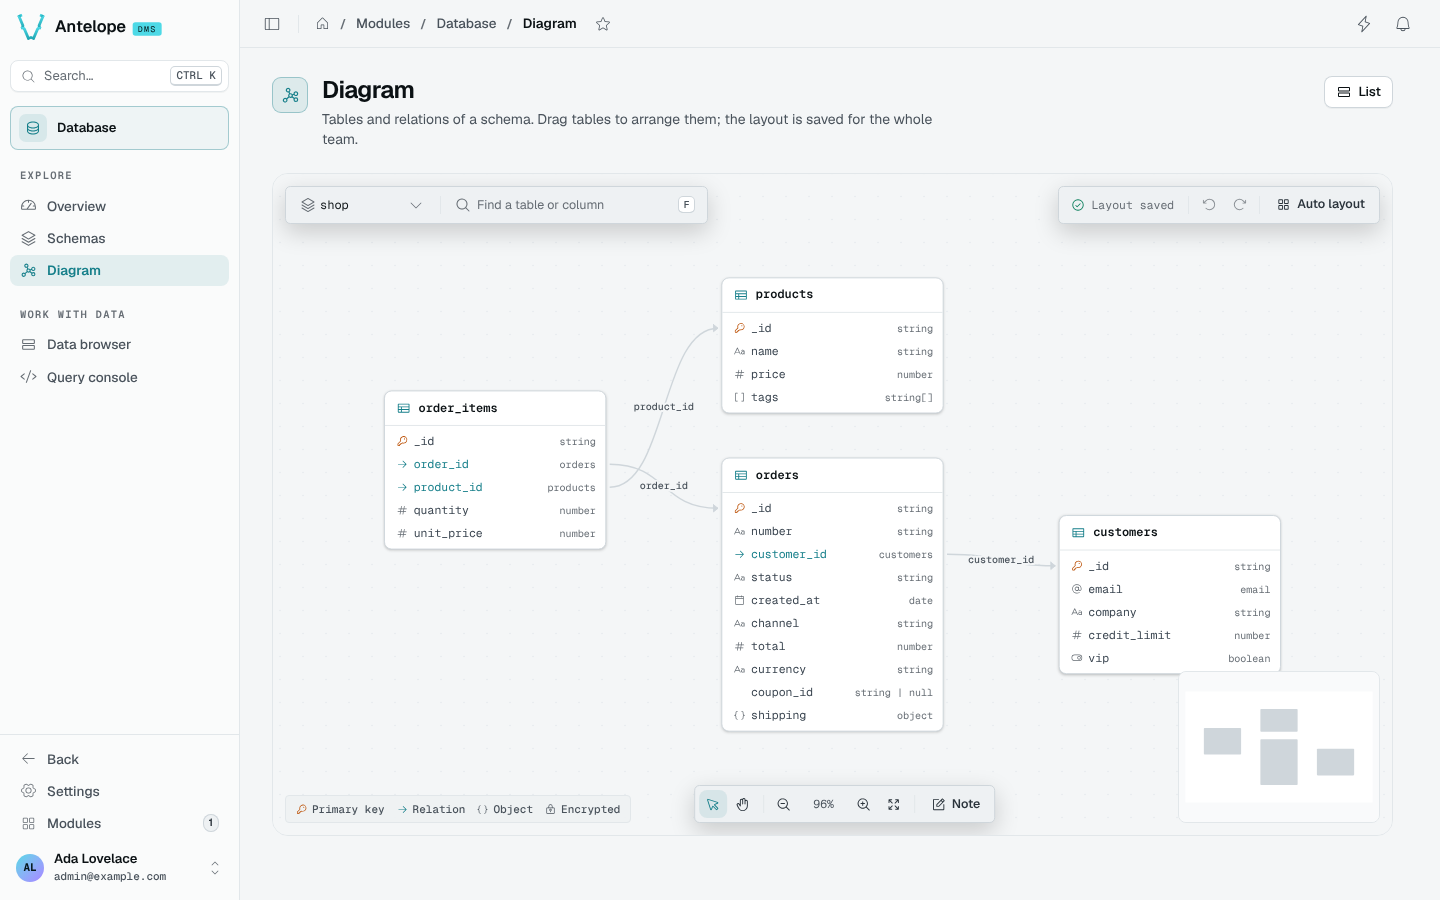Click the Database module button
1440x900 pixels.
click(x=119, y=128)
